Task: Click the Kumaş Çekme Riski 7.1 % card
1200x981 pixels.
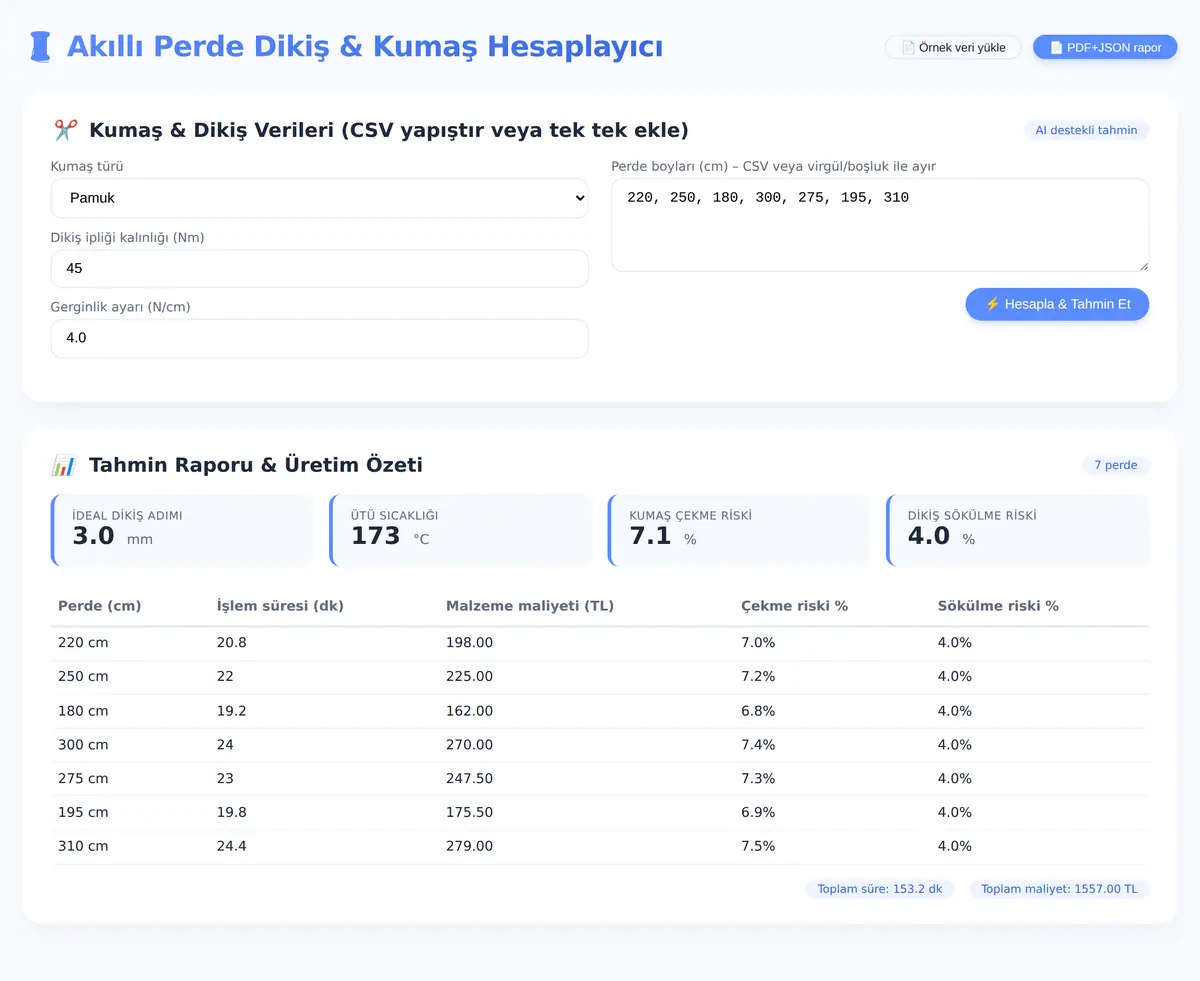Action: pos(739,530)
